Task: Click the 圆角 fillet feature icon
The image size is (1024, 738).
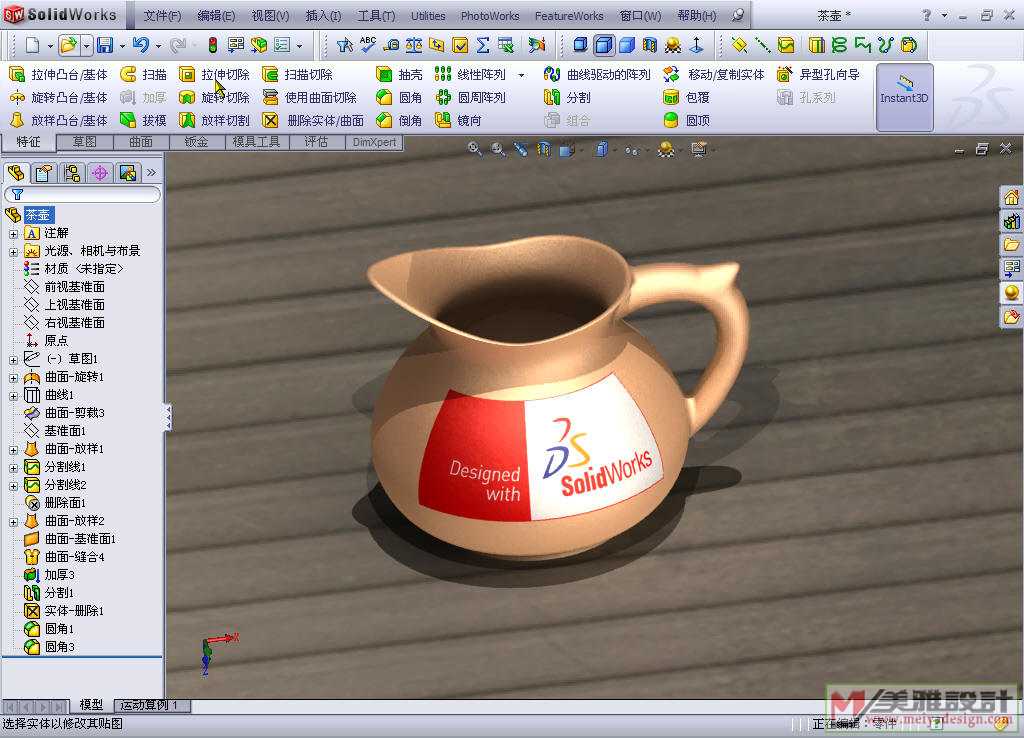Action: [384, 97]
